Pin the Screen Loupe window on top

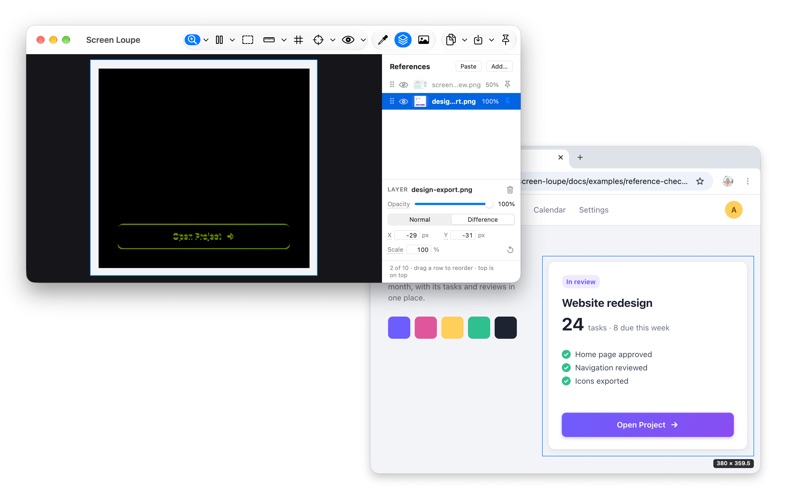(x=506, y=39)
